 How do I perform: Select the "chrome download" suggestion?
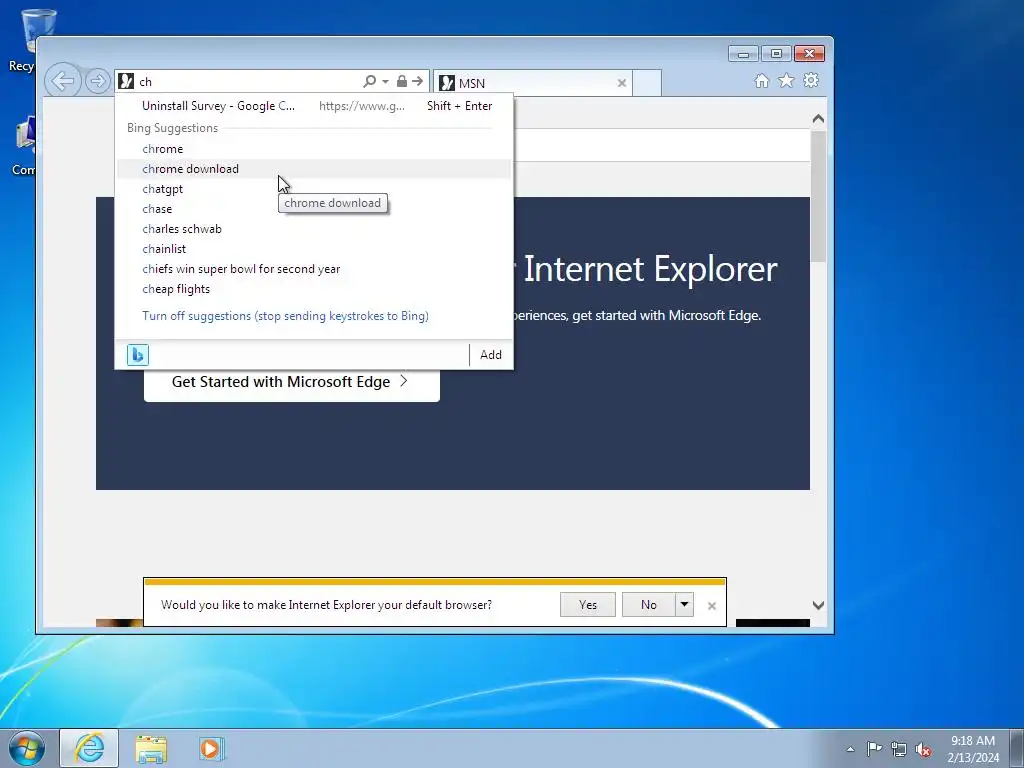[313, 168]
